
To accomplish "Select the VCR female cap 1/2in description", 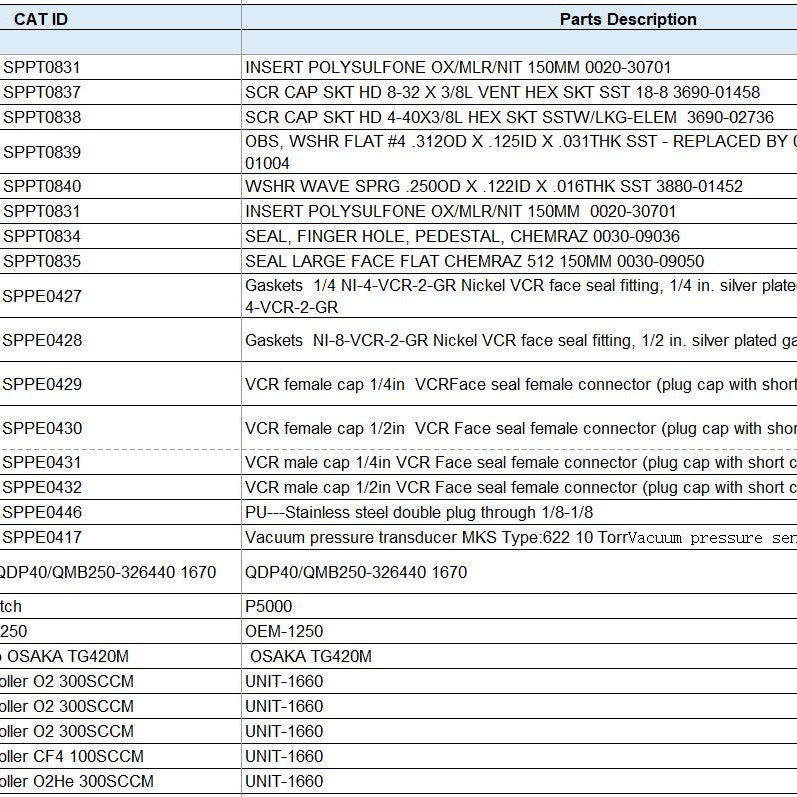I will click(x=520, y=428).
